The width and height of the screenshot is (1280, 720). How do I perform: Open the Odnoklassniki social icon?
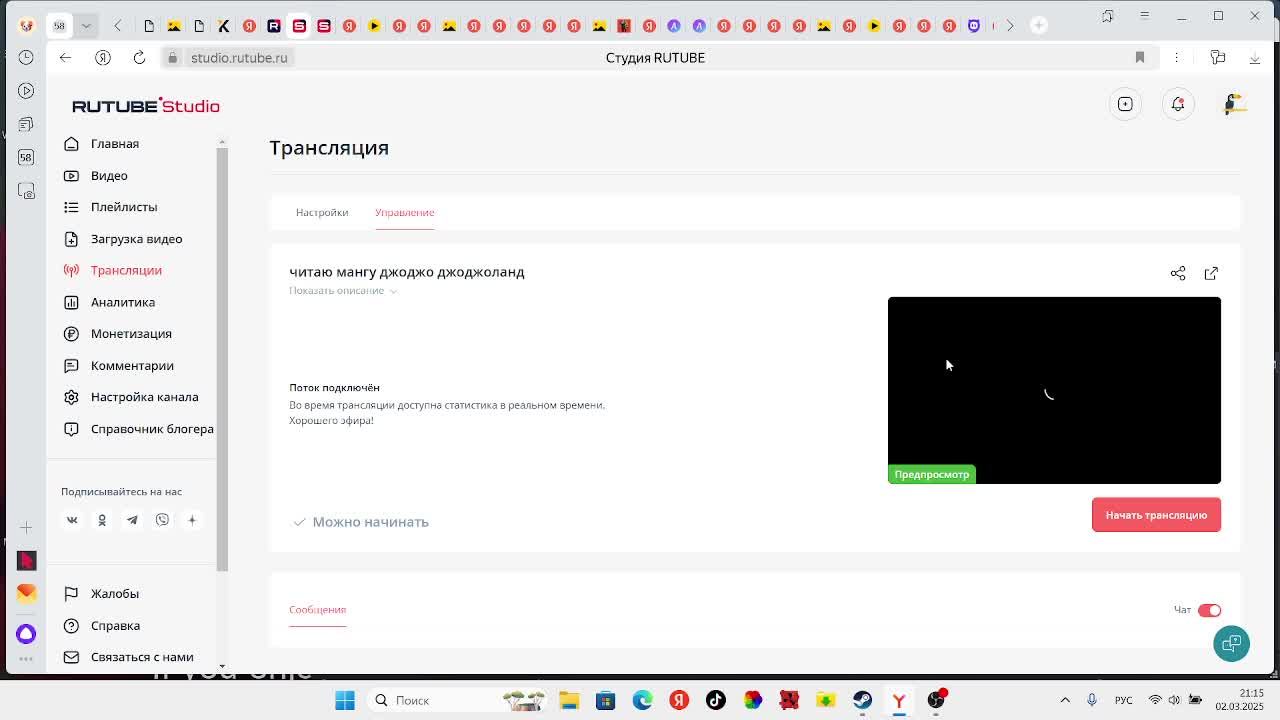pos(102,520)
